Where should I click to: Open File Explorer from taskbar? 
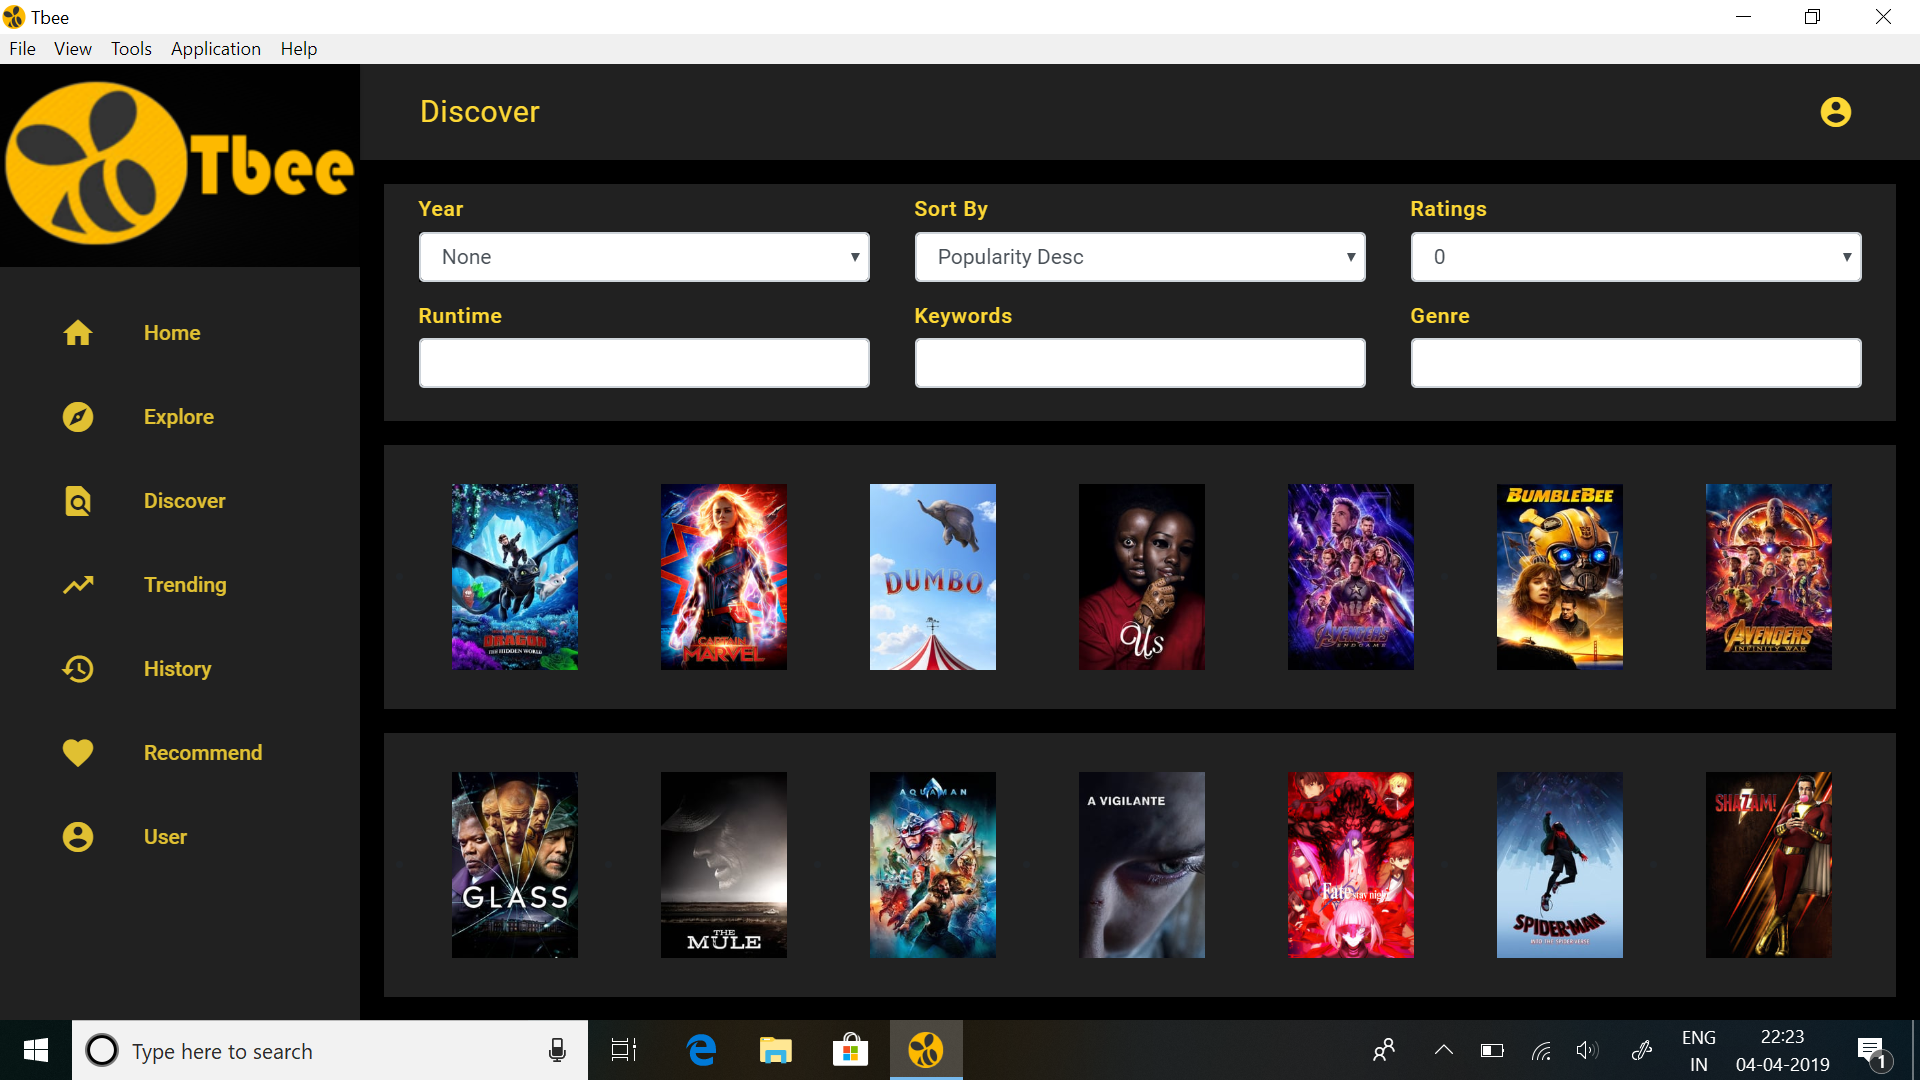[x=775, y=1050]
